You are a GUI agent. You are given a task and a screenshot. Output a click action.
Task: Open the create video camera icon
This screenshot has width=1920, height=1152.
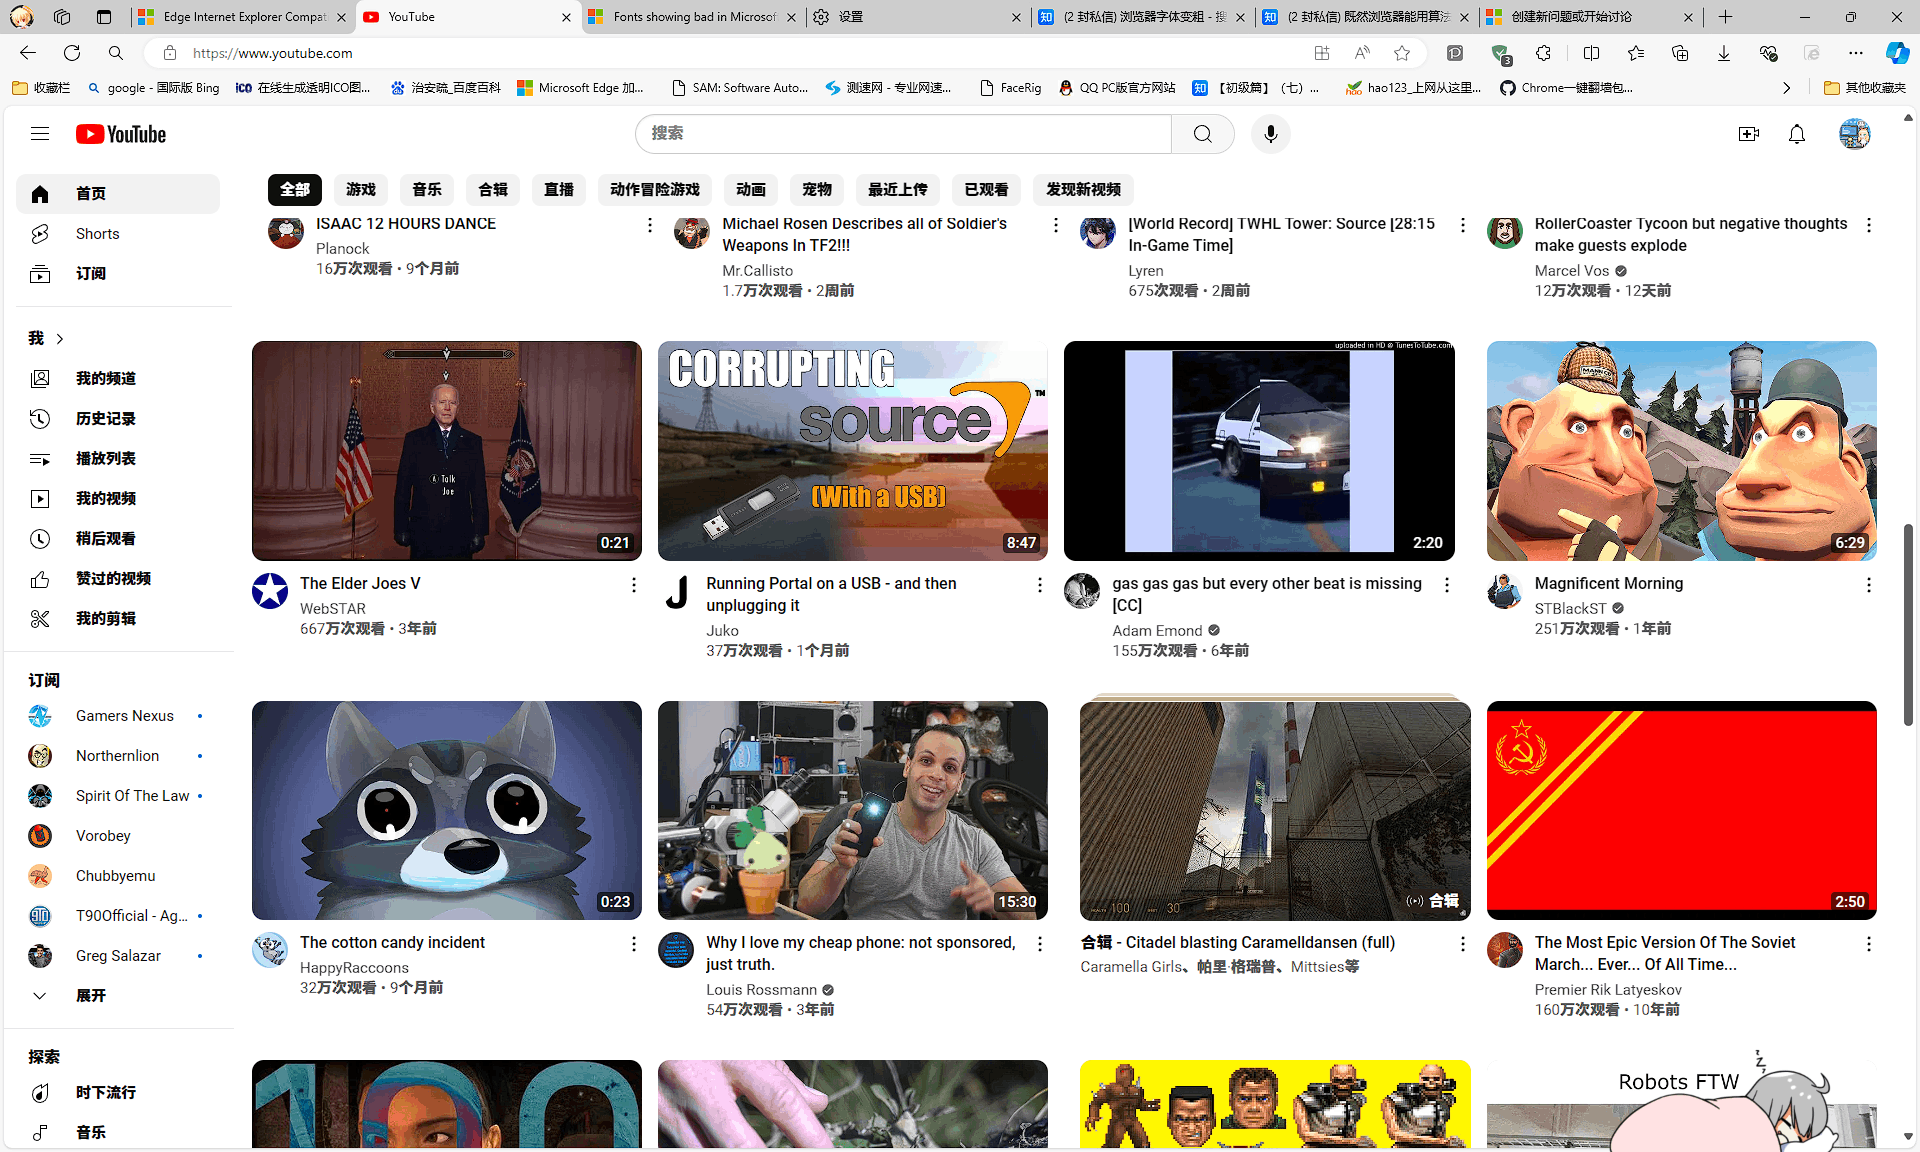(x=1748, y=134)
